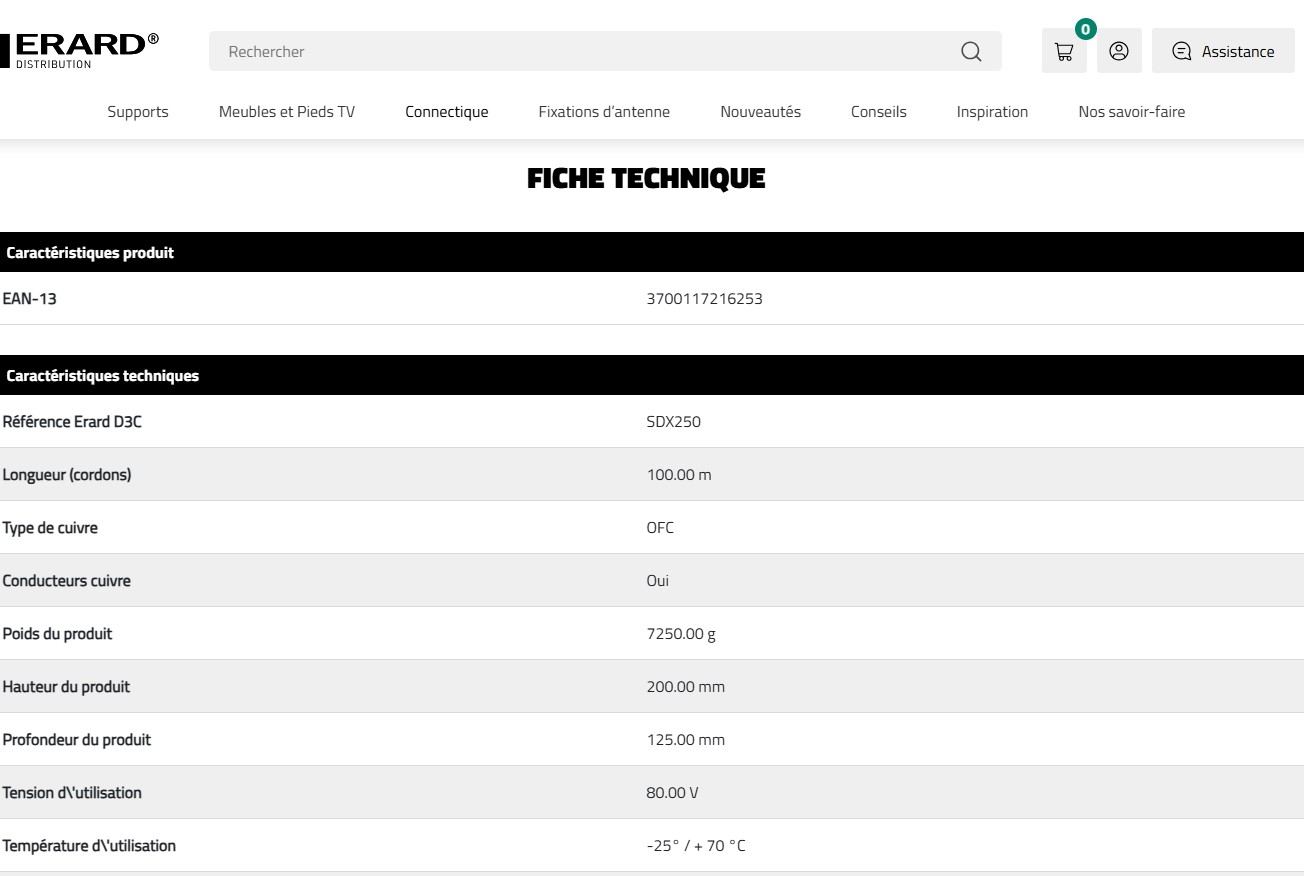
Task: Click the SDX250 reference value
Action: click(x=673, y=422)
